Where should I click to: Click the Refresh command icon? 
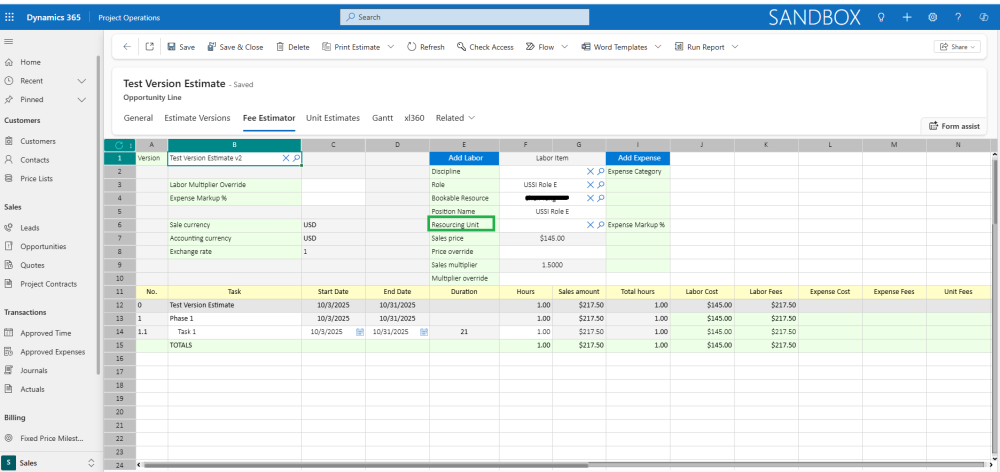[x=412, y=47]
